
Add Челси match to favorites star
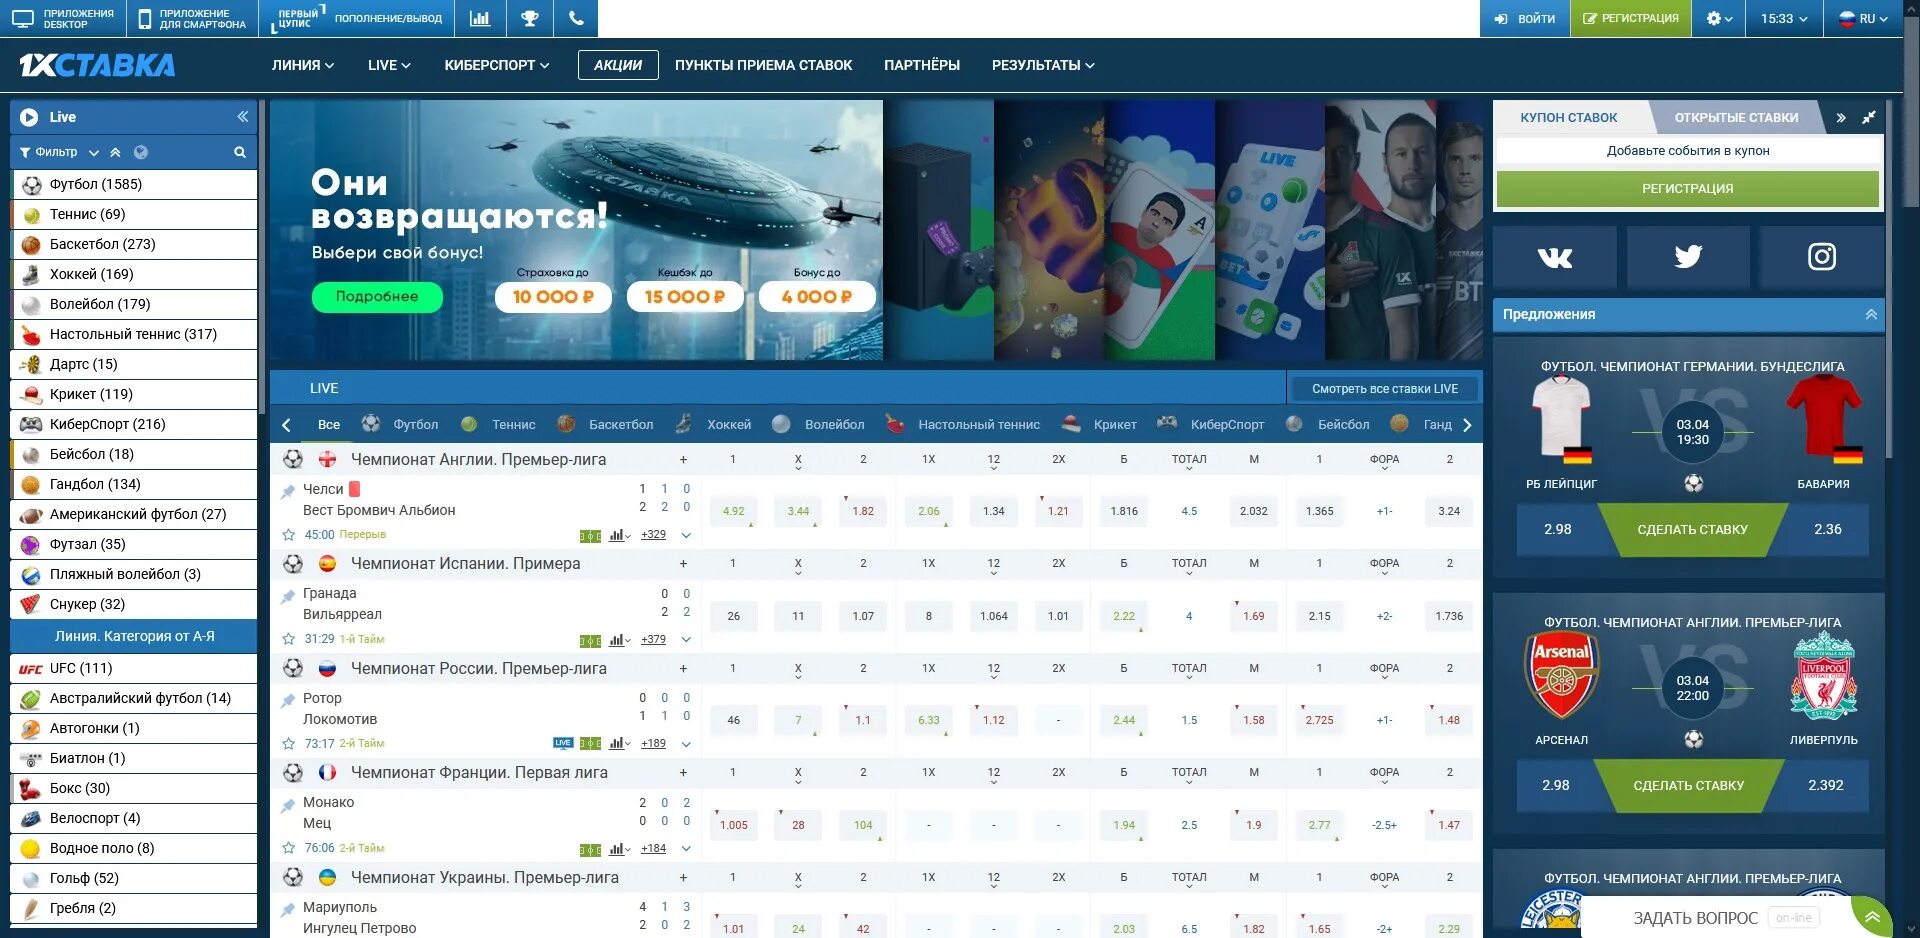288,535
